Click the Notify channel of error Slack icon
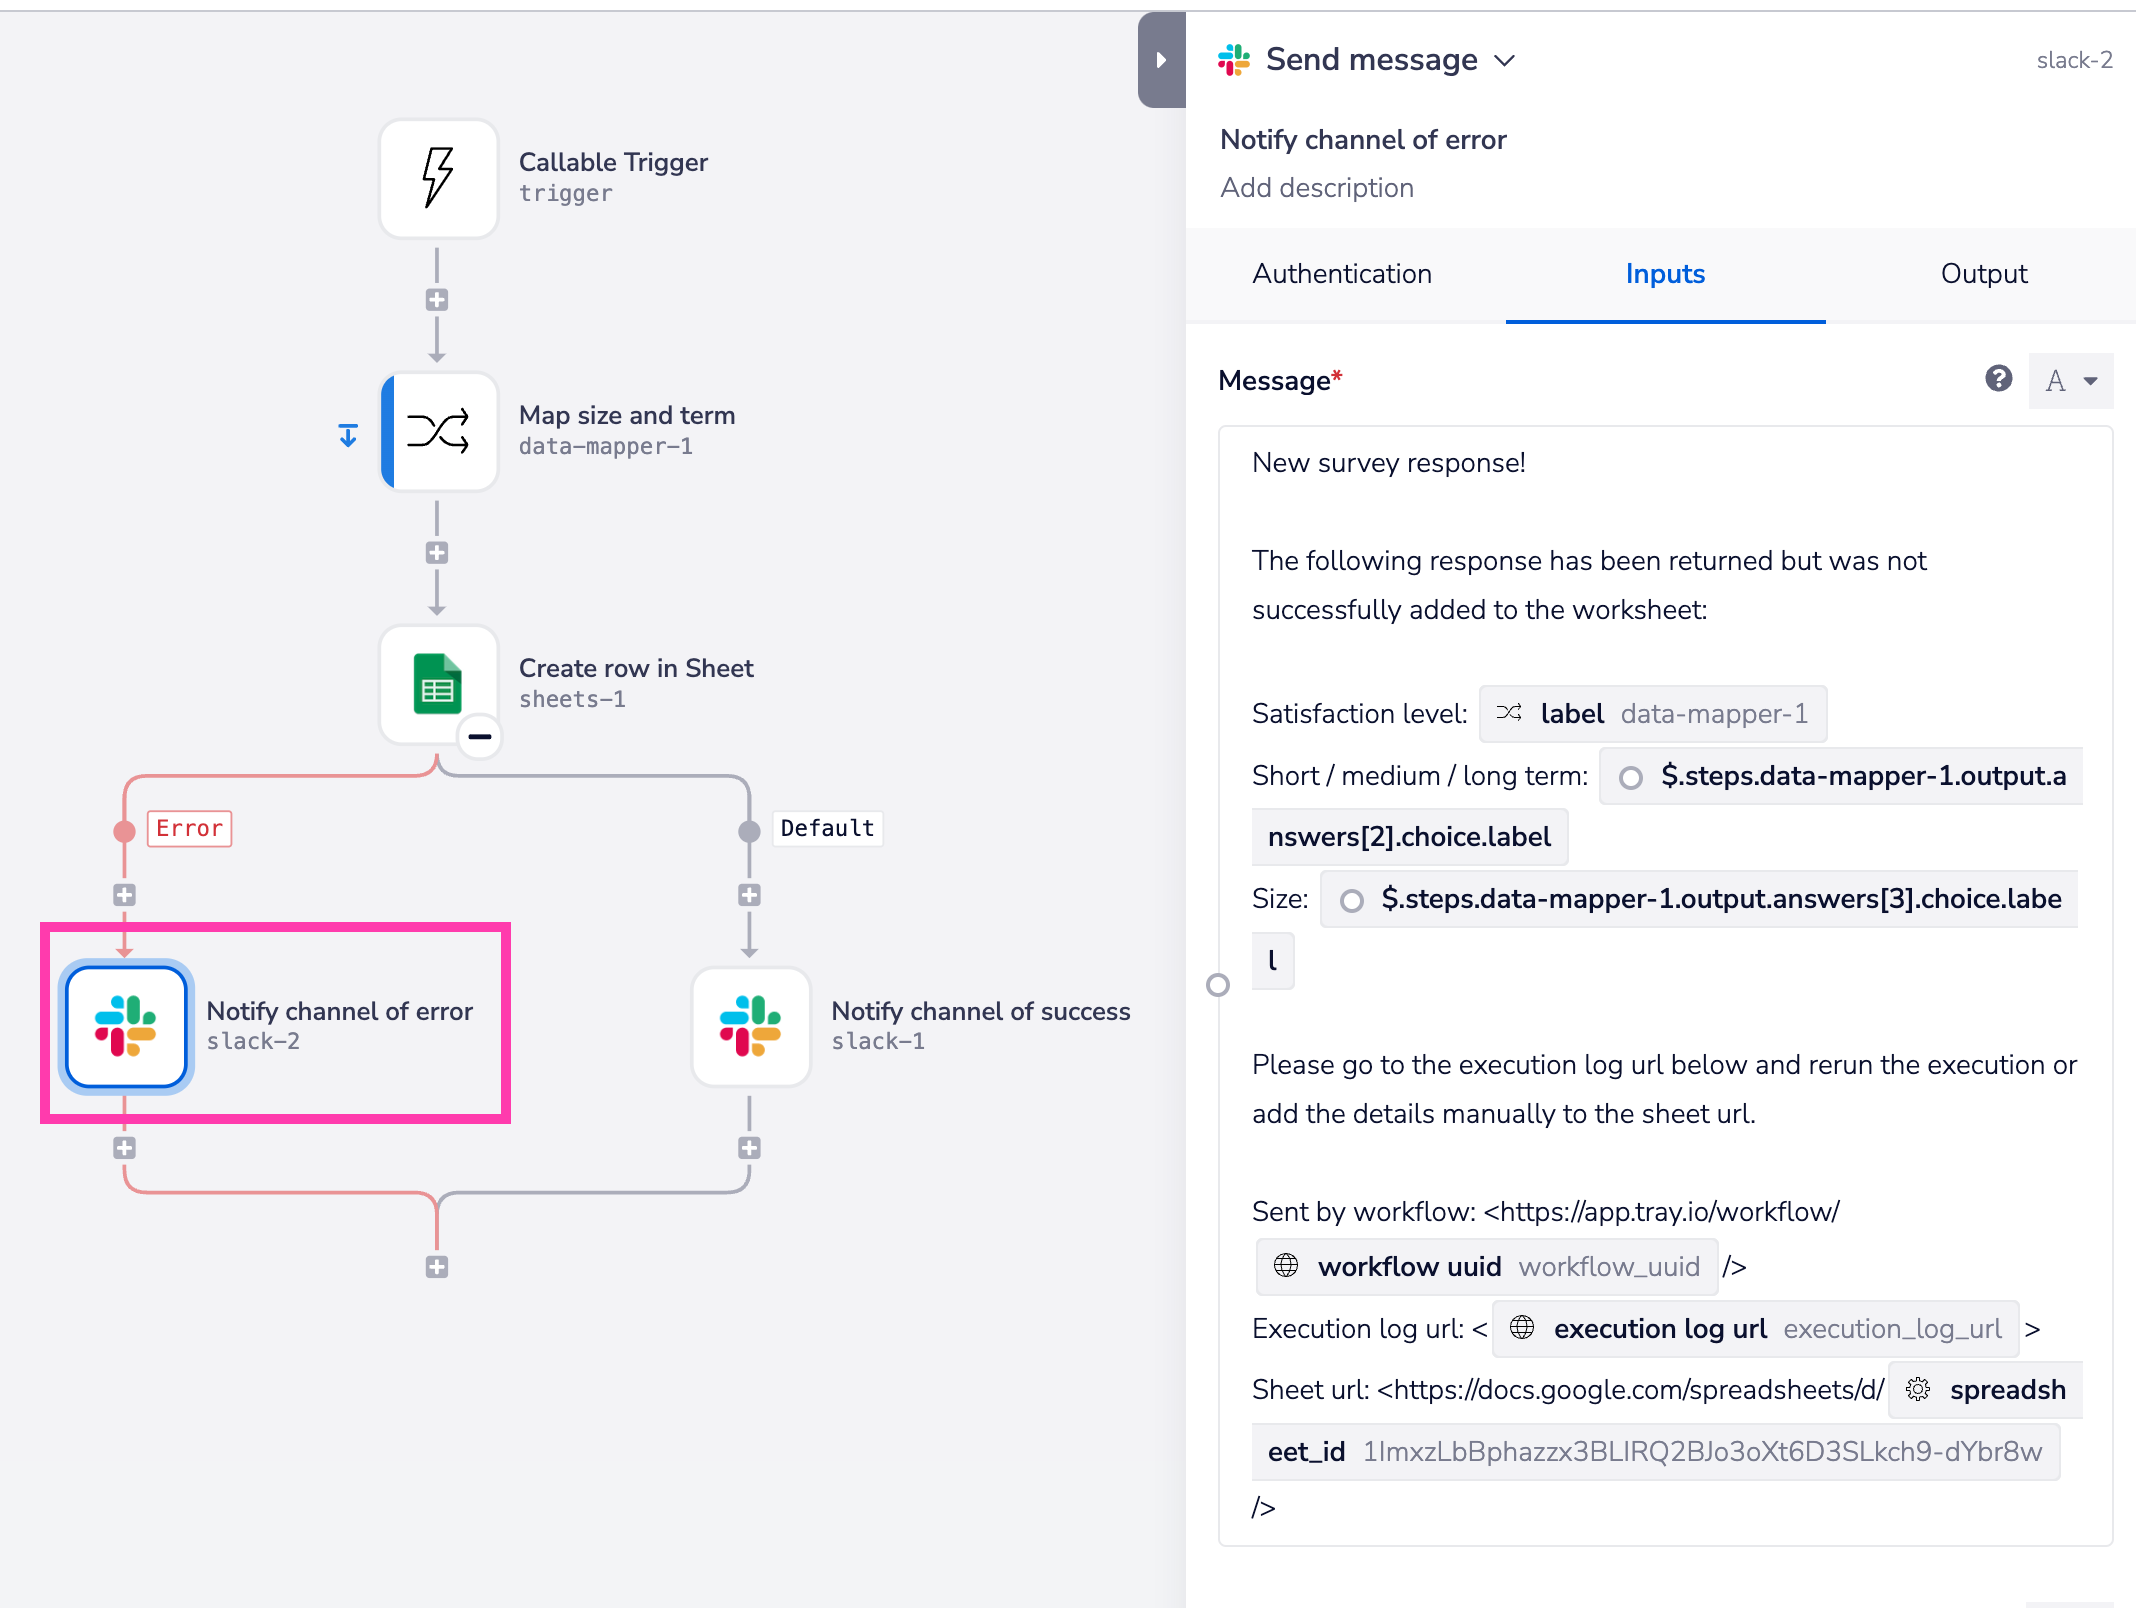 click(x=126, y=1026)
